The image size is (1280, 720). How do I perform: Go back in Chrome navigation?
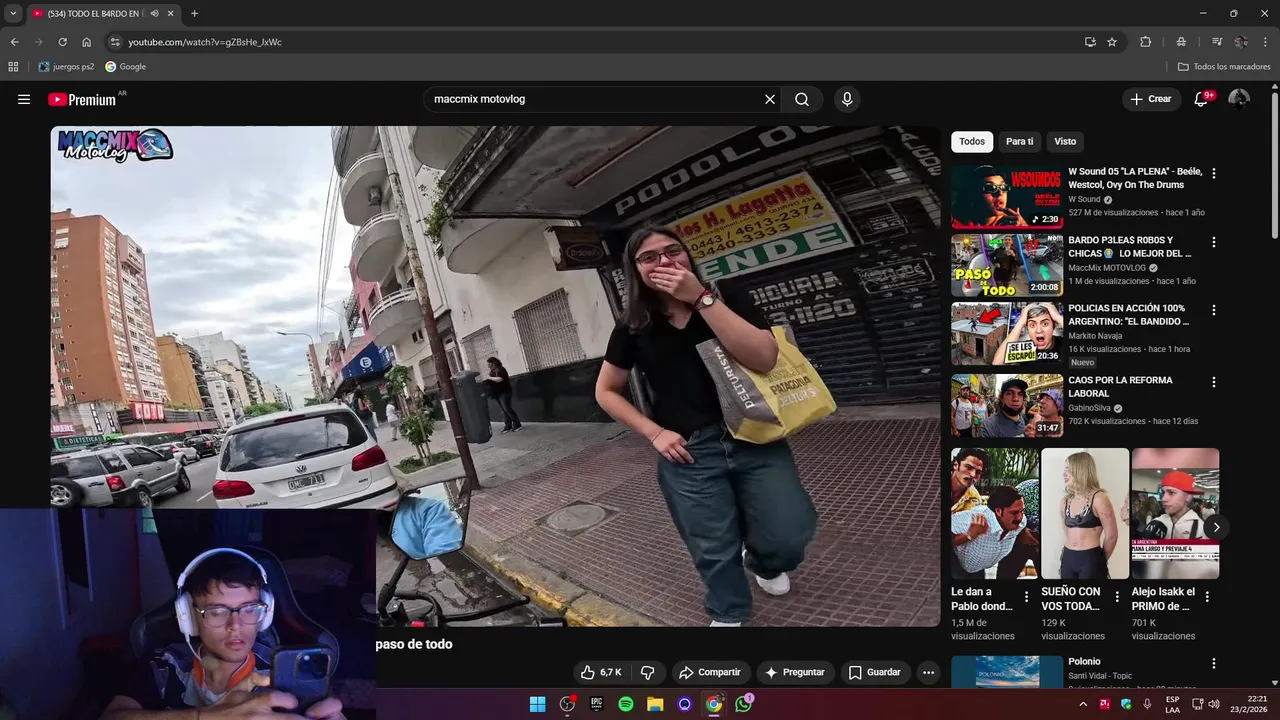tap(14, 42)
